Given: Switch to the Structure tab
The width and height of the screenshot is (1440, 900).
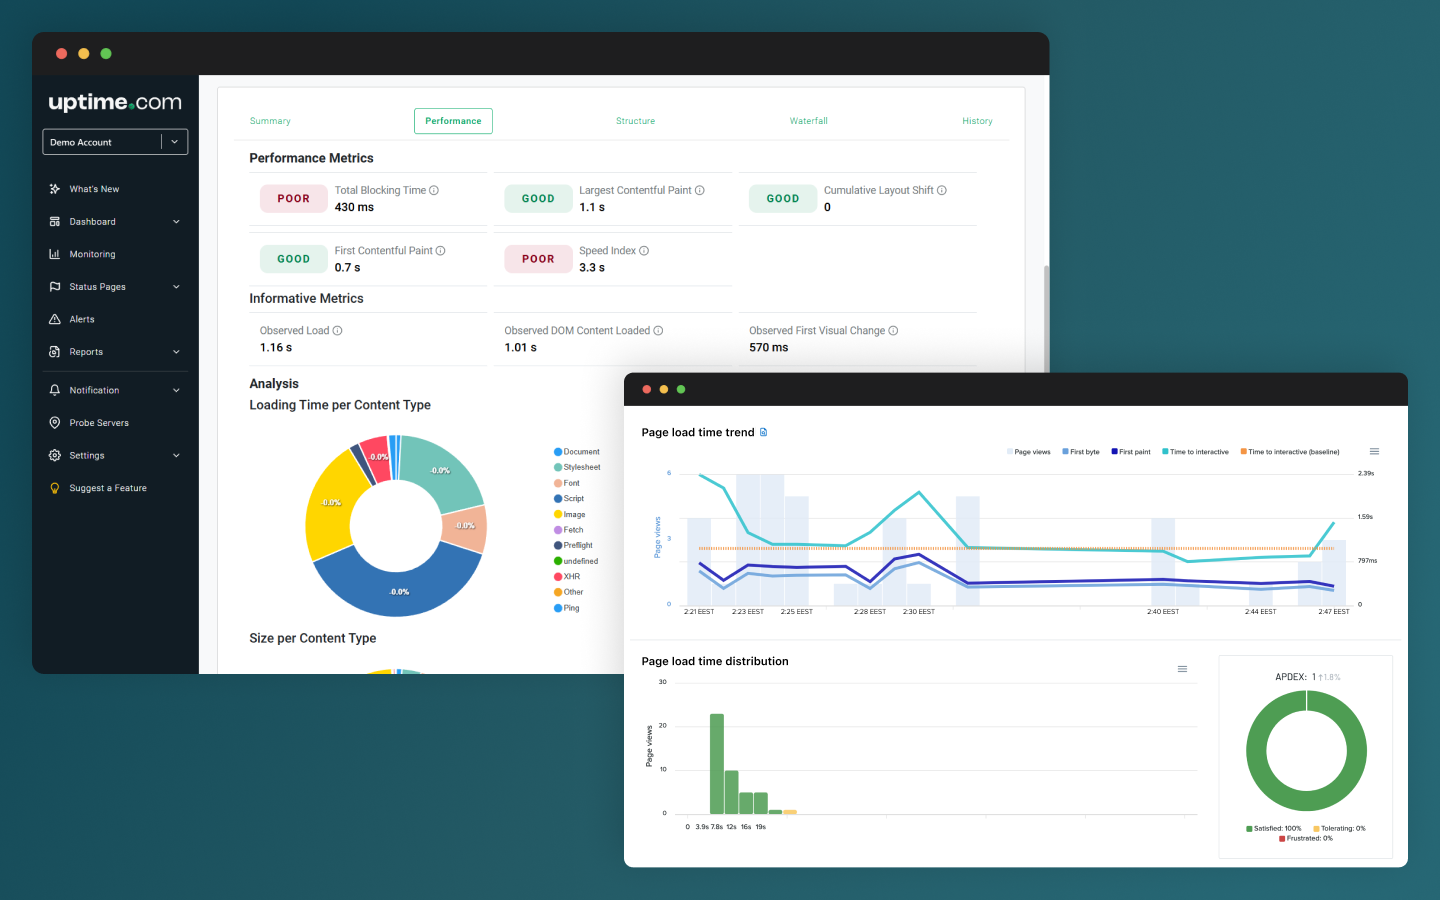Looking at the screenshot, I should coord(635,121).
